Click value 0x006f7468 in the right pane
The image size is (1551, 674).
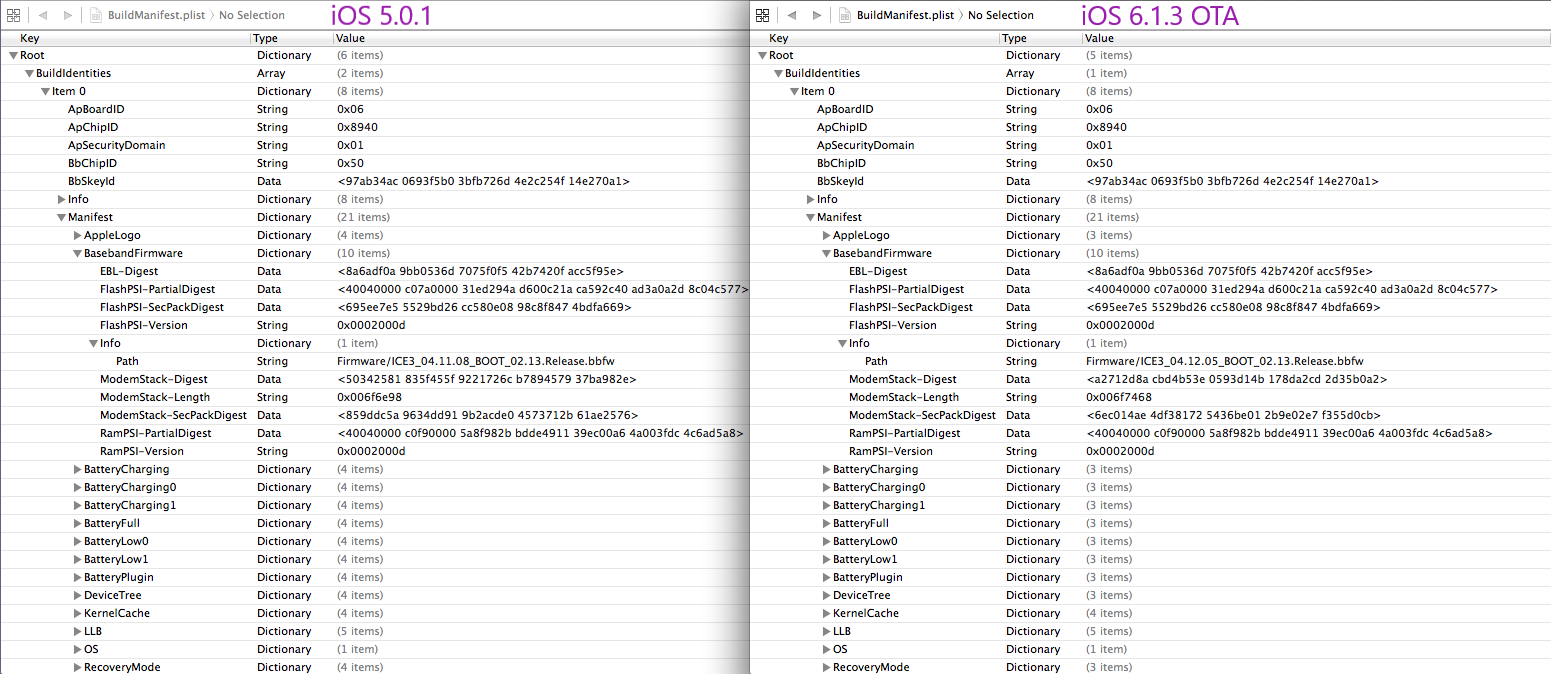pos(1119,397)
